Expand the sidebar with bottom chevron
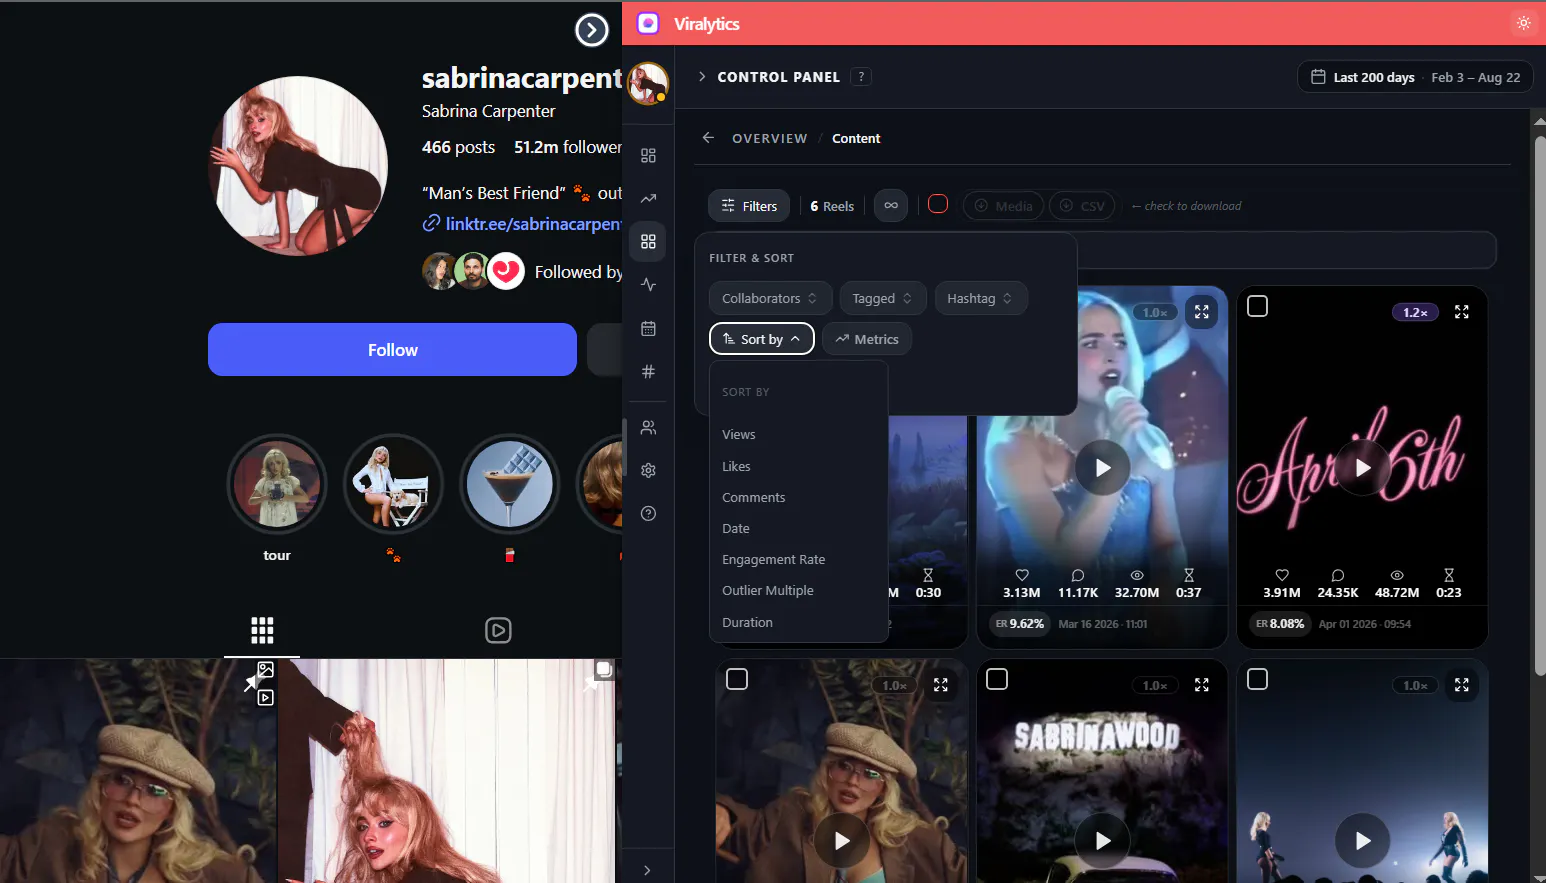Image resolution: width=1546 pixels, height=883 pixels. (x=648, y=870)
